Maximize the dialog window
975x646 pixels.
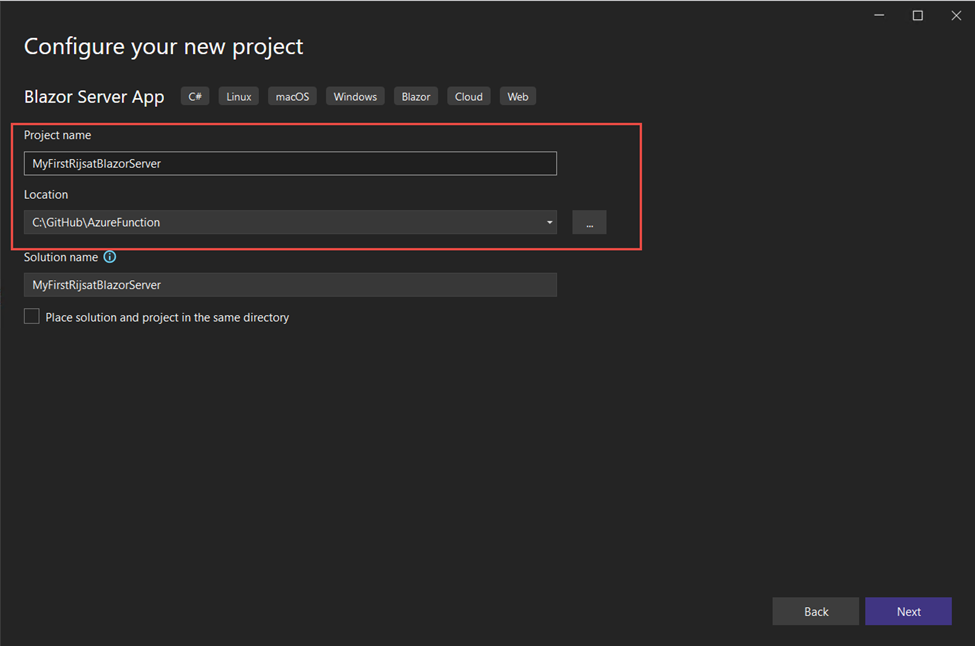[917, 15]
